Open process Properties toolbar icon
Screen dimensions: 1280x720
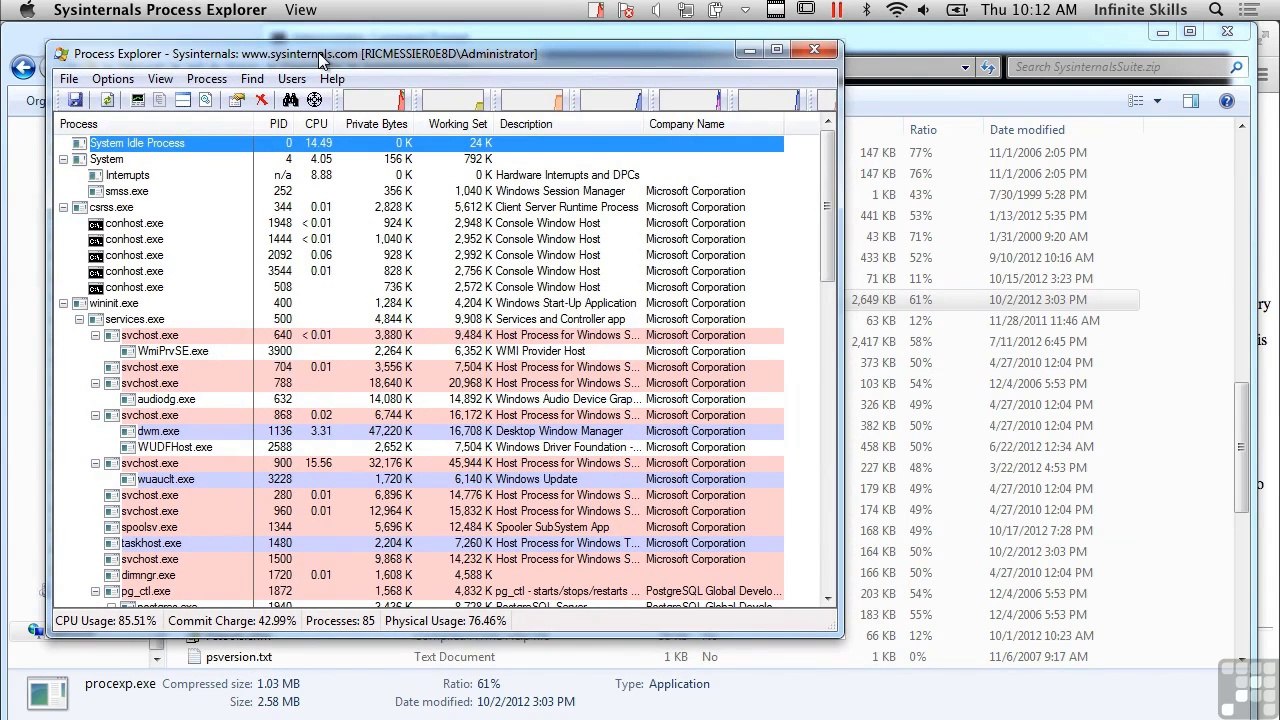pyautogui.click(x=237, y=100)
